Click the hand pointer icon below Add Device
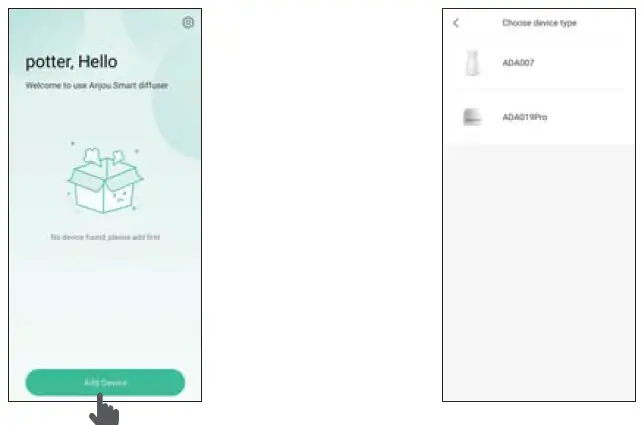Screen dimensions: 642x425 coord(104,410)
